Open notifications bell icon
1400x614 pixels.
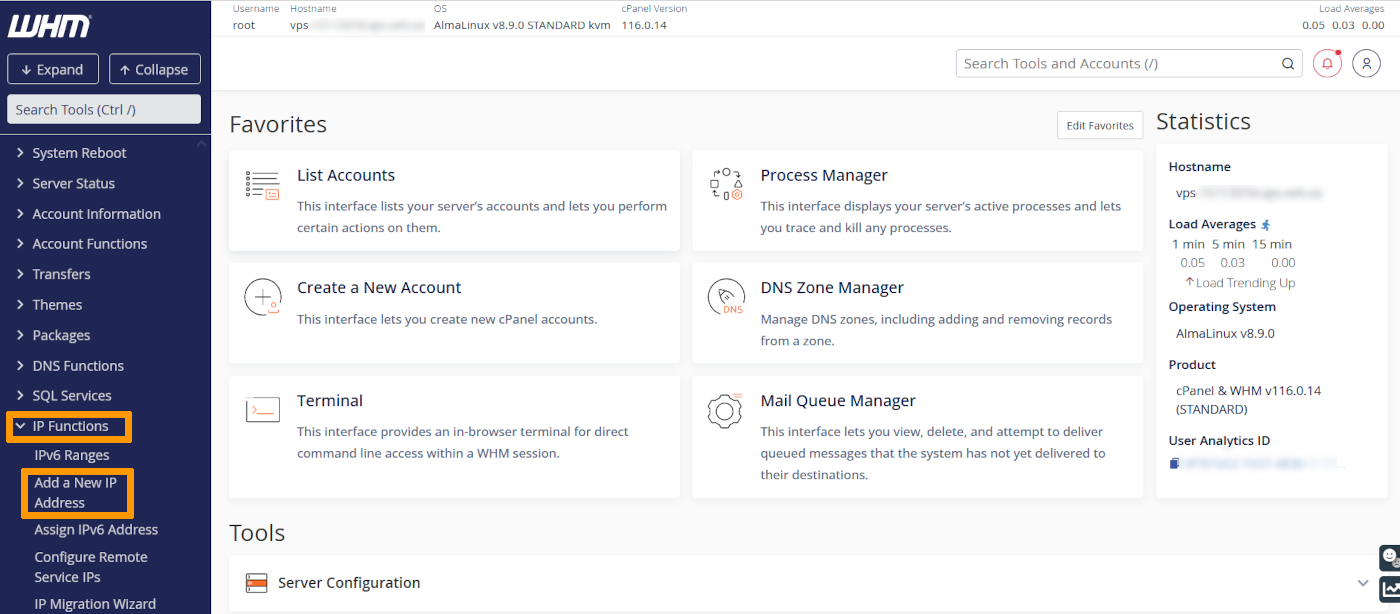pos(1327,63)
